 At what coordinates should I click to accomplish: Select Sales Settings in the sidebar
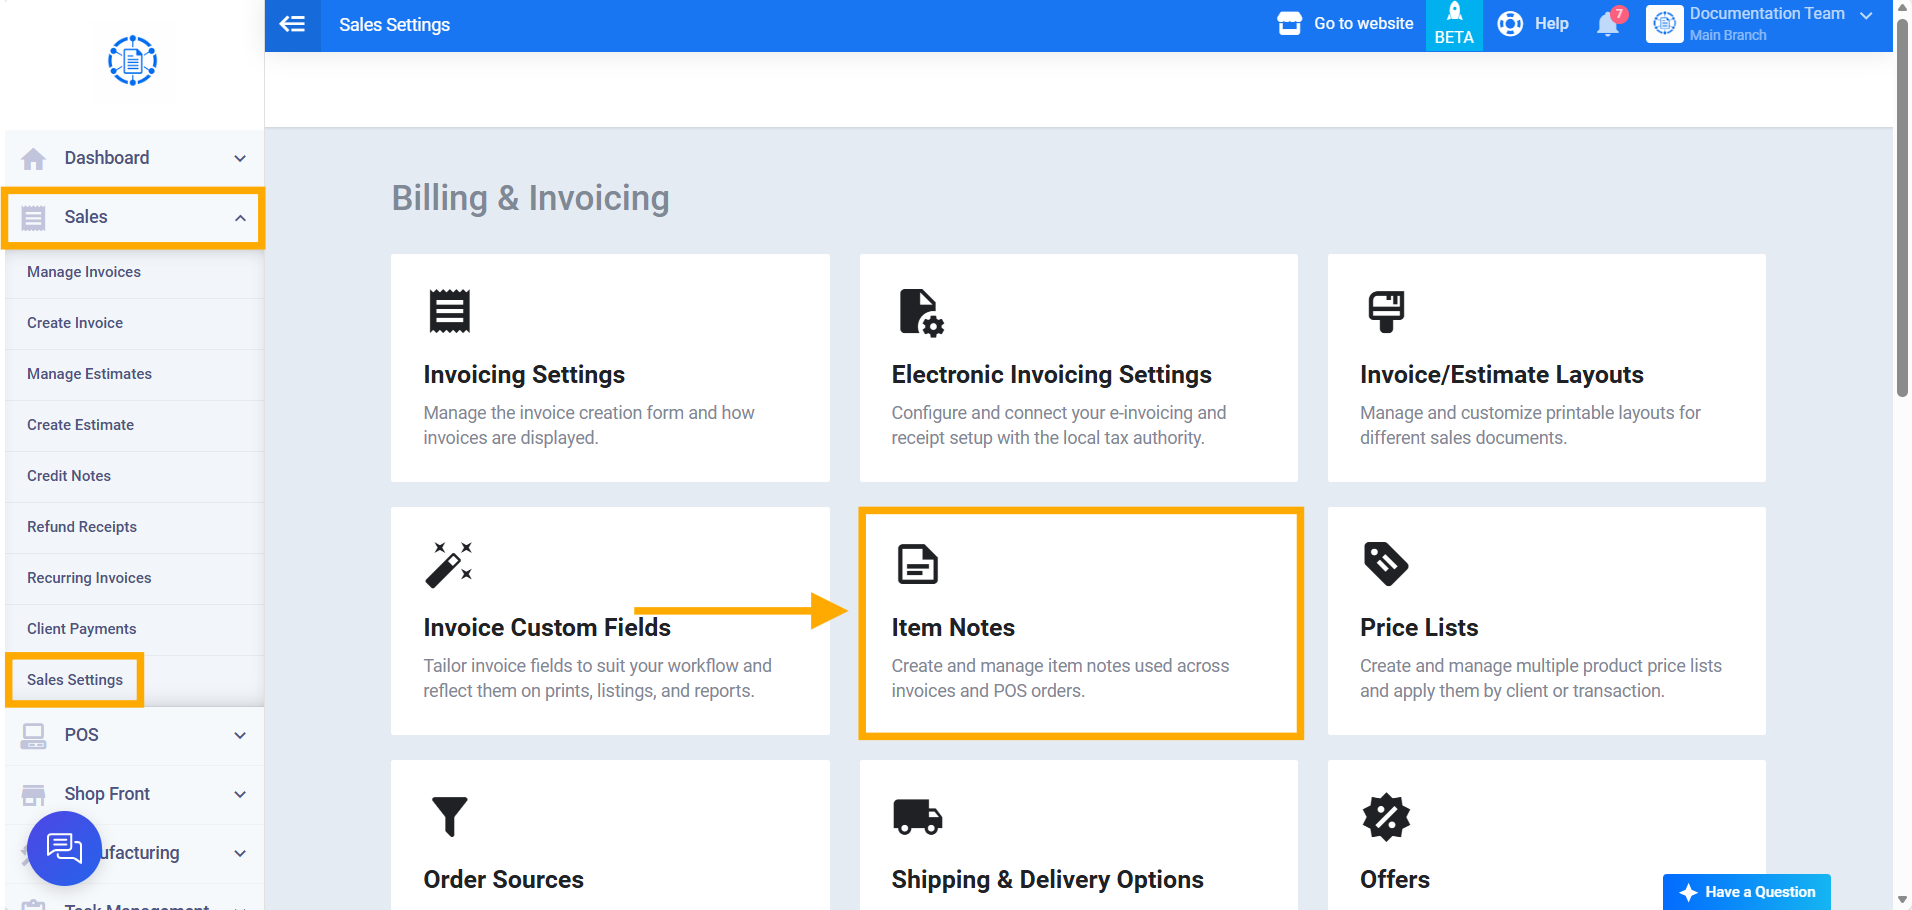click(x=75, y=680)
